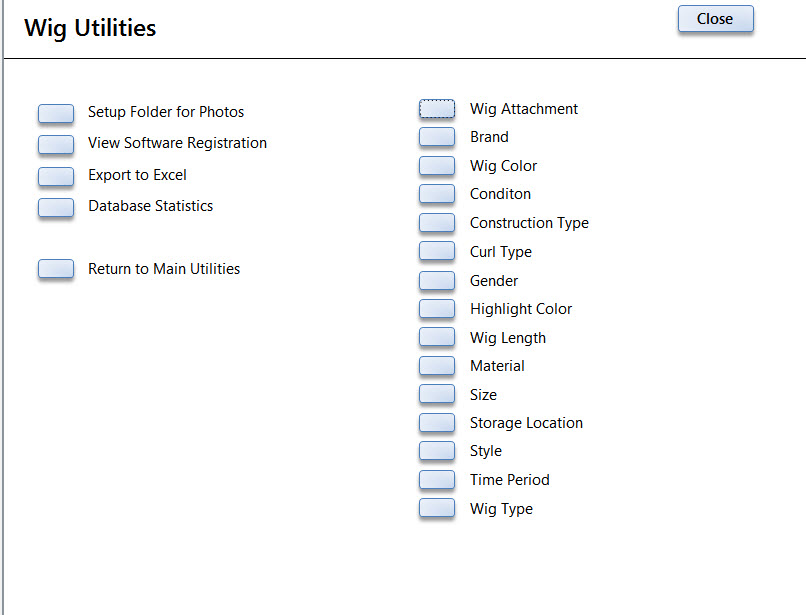Image resolution: width=806 pixels, height=615 pixels.
Task: Return to Main Utilities
Action: coord(56,268)
